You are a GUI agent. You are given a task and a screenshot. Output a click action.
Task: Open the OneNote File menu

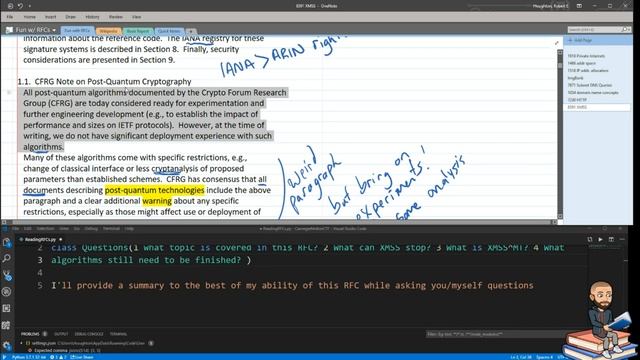(x=10, y=17)
